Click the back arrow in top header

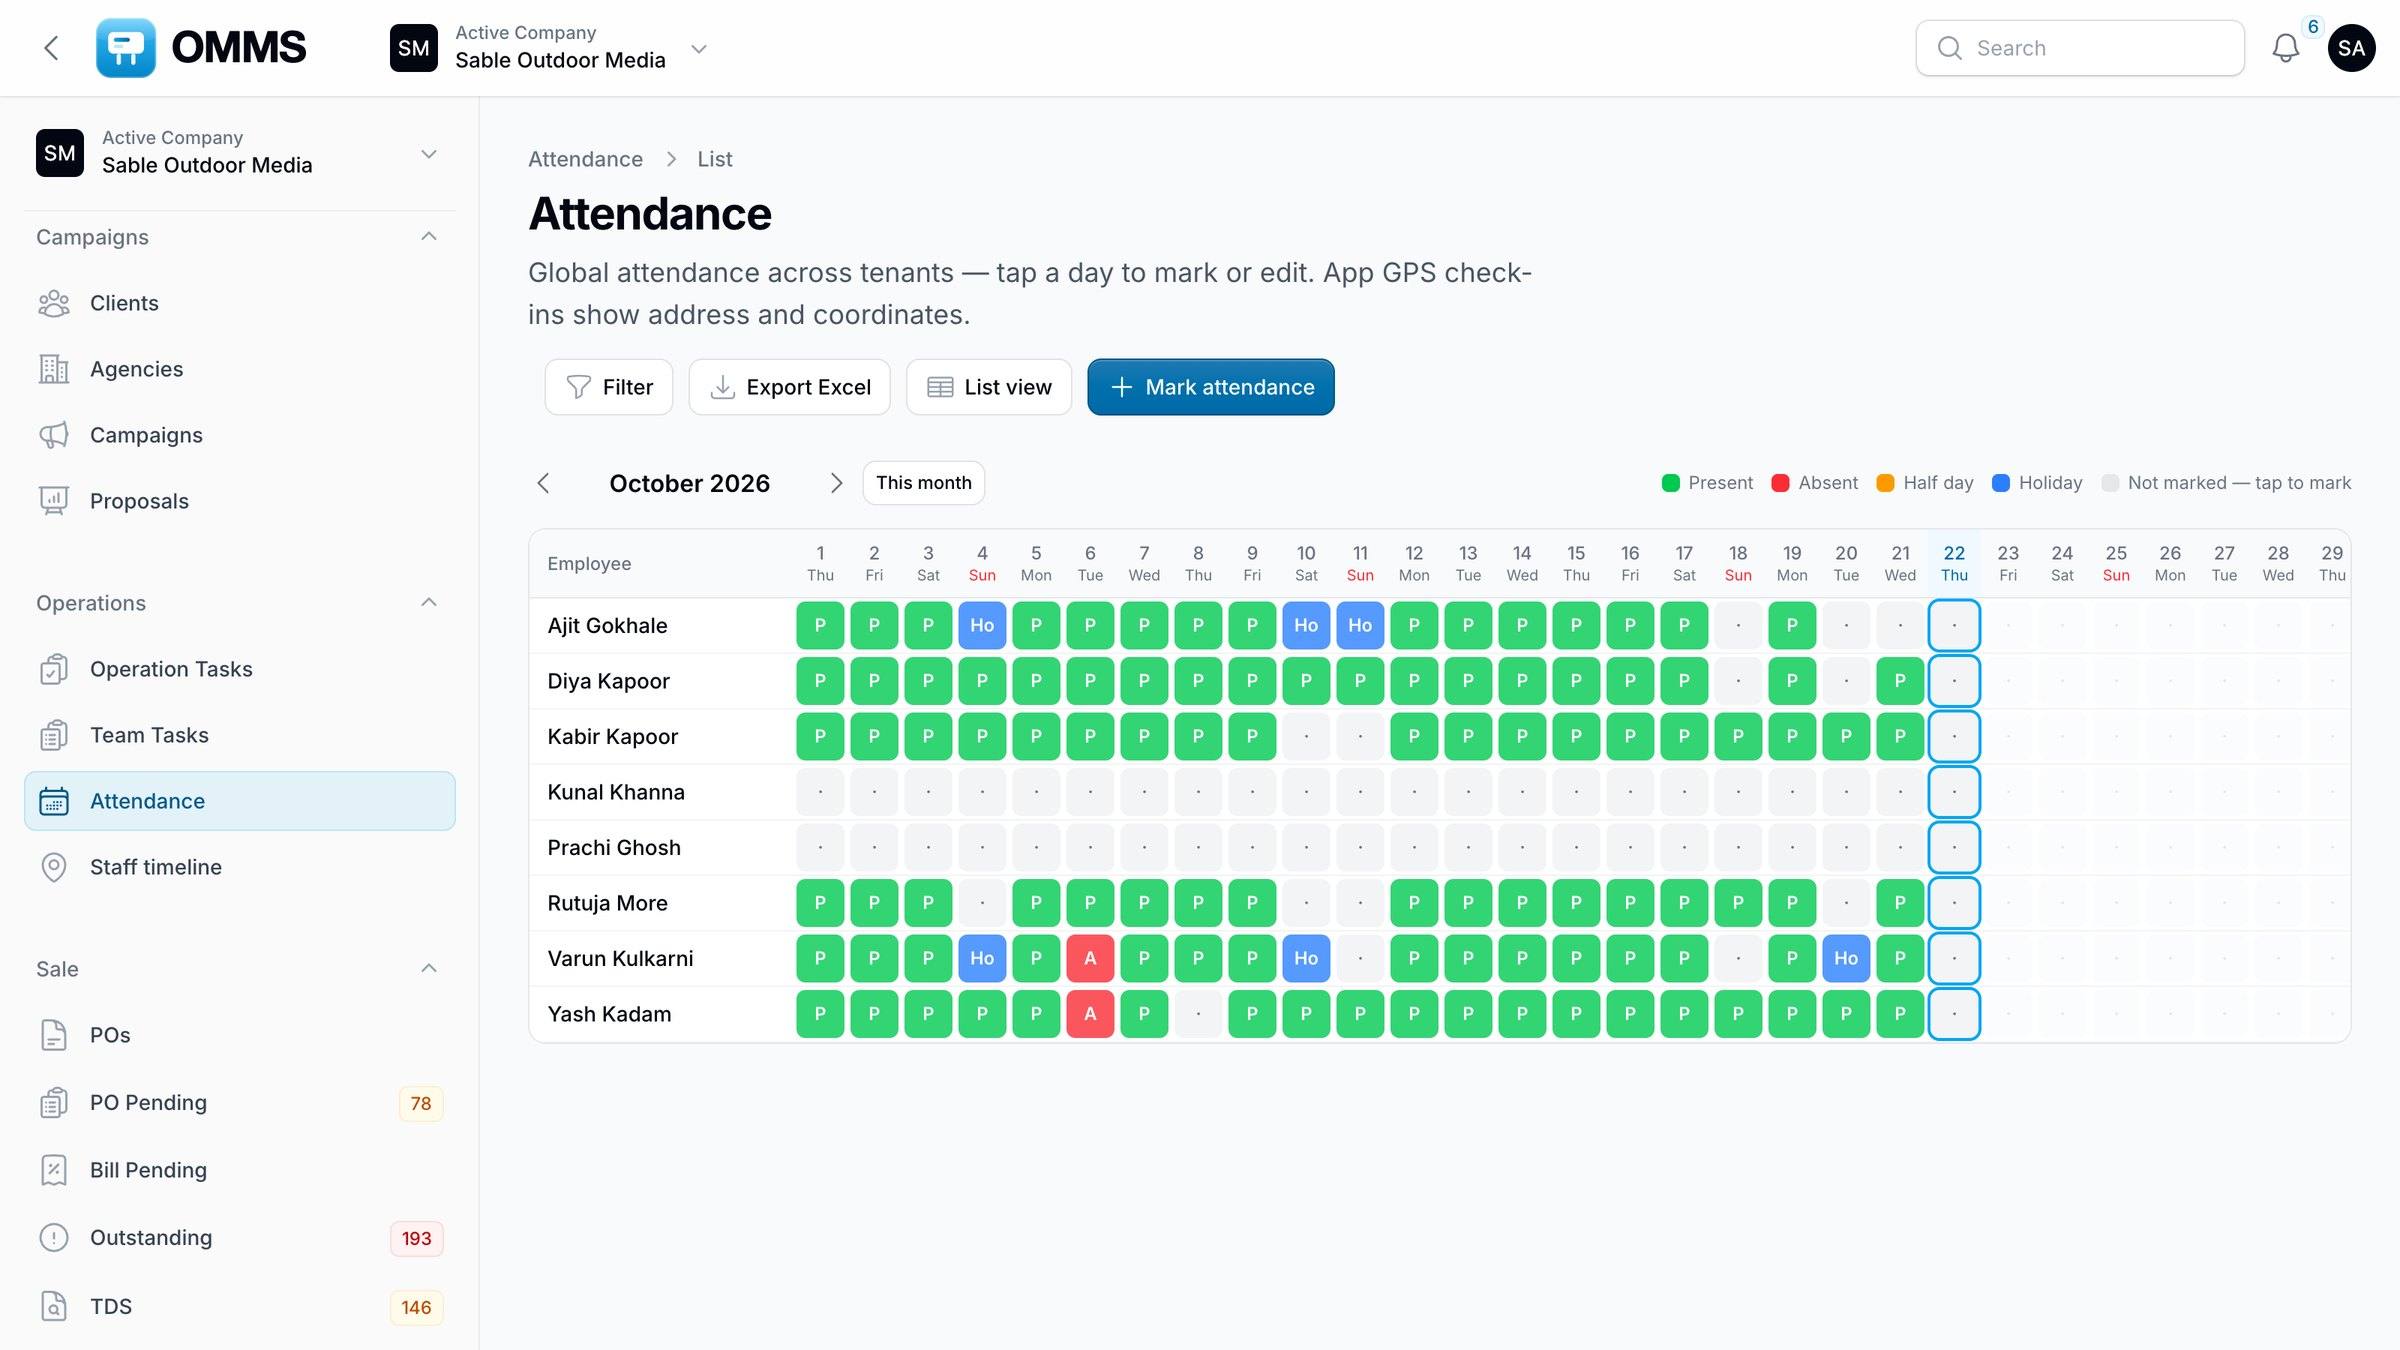(x=52, y=48)
